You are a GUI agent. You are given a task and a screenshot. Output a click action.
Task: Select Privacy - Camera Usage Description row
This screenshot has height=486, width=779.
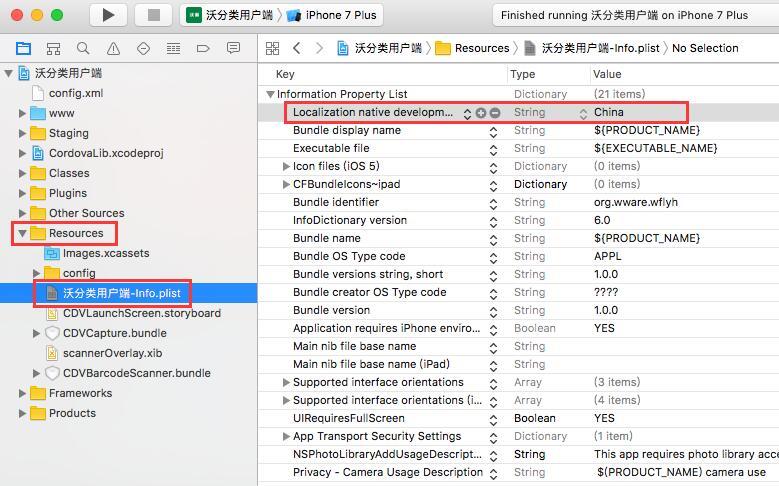(518, 473)
